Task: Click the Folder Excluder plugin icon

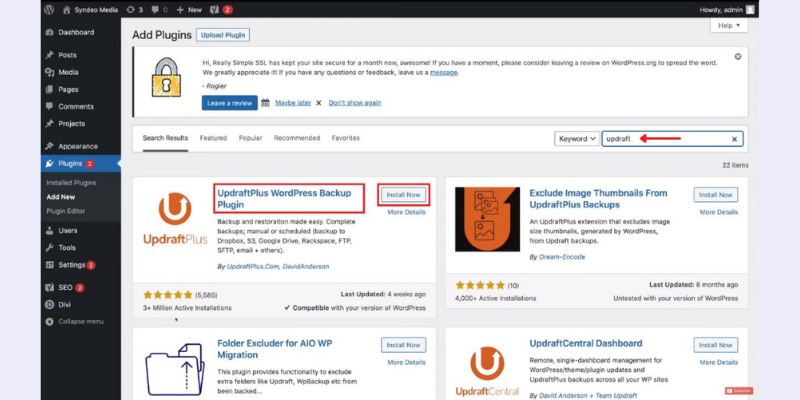Action: pyautogui.click(x=175, y=369)
